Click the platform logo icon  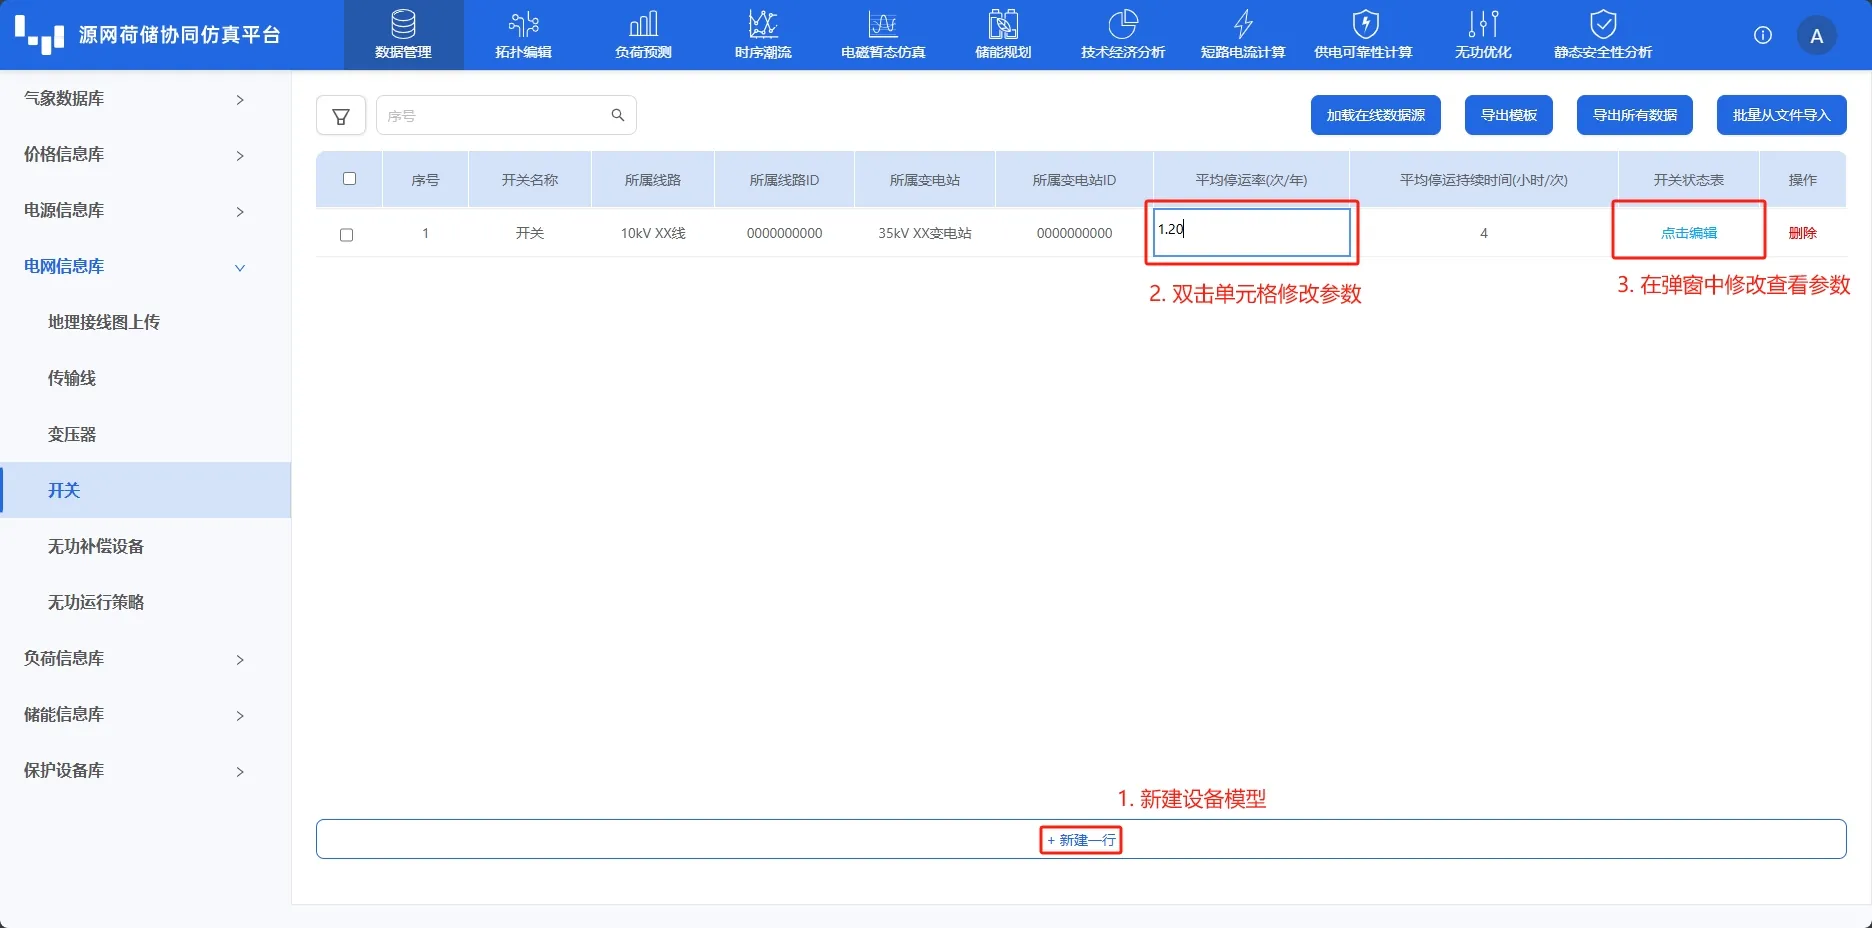tap(40, 35)
